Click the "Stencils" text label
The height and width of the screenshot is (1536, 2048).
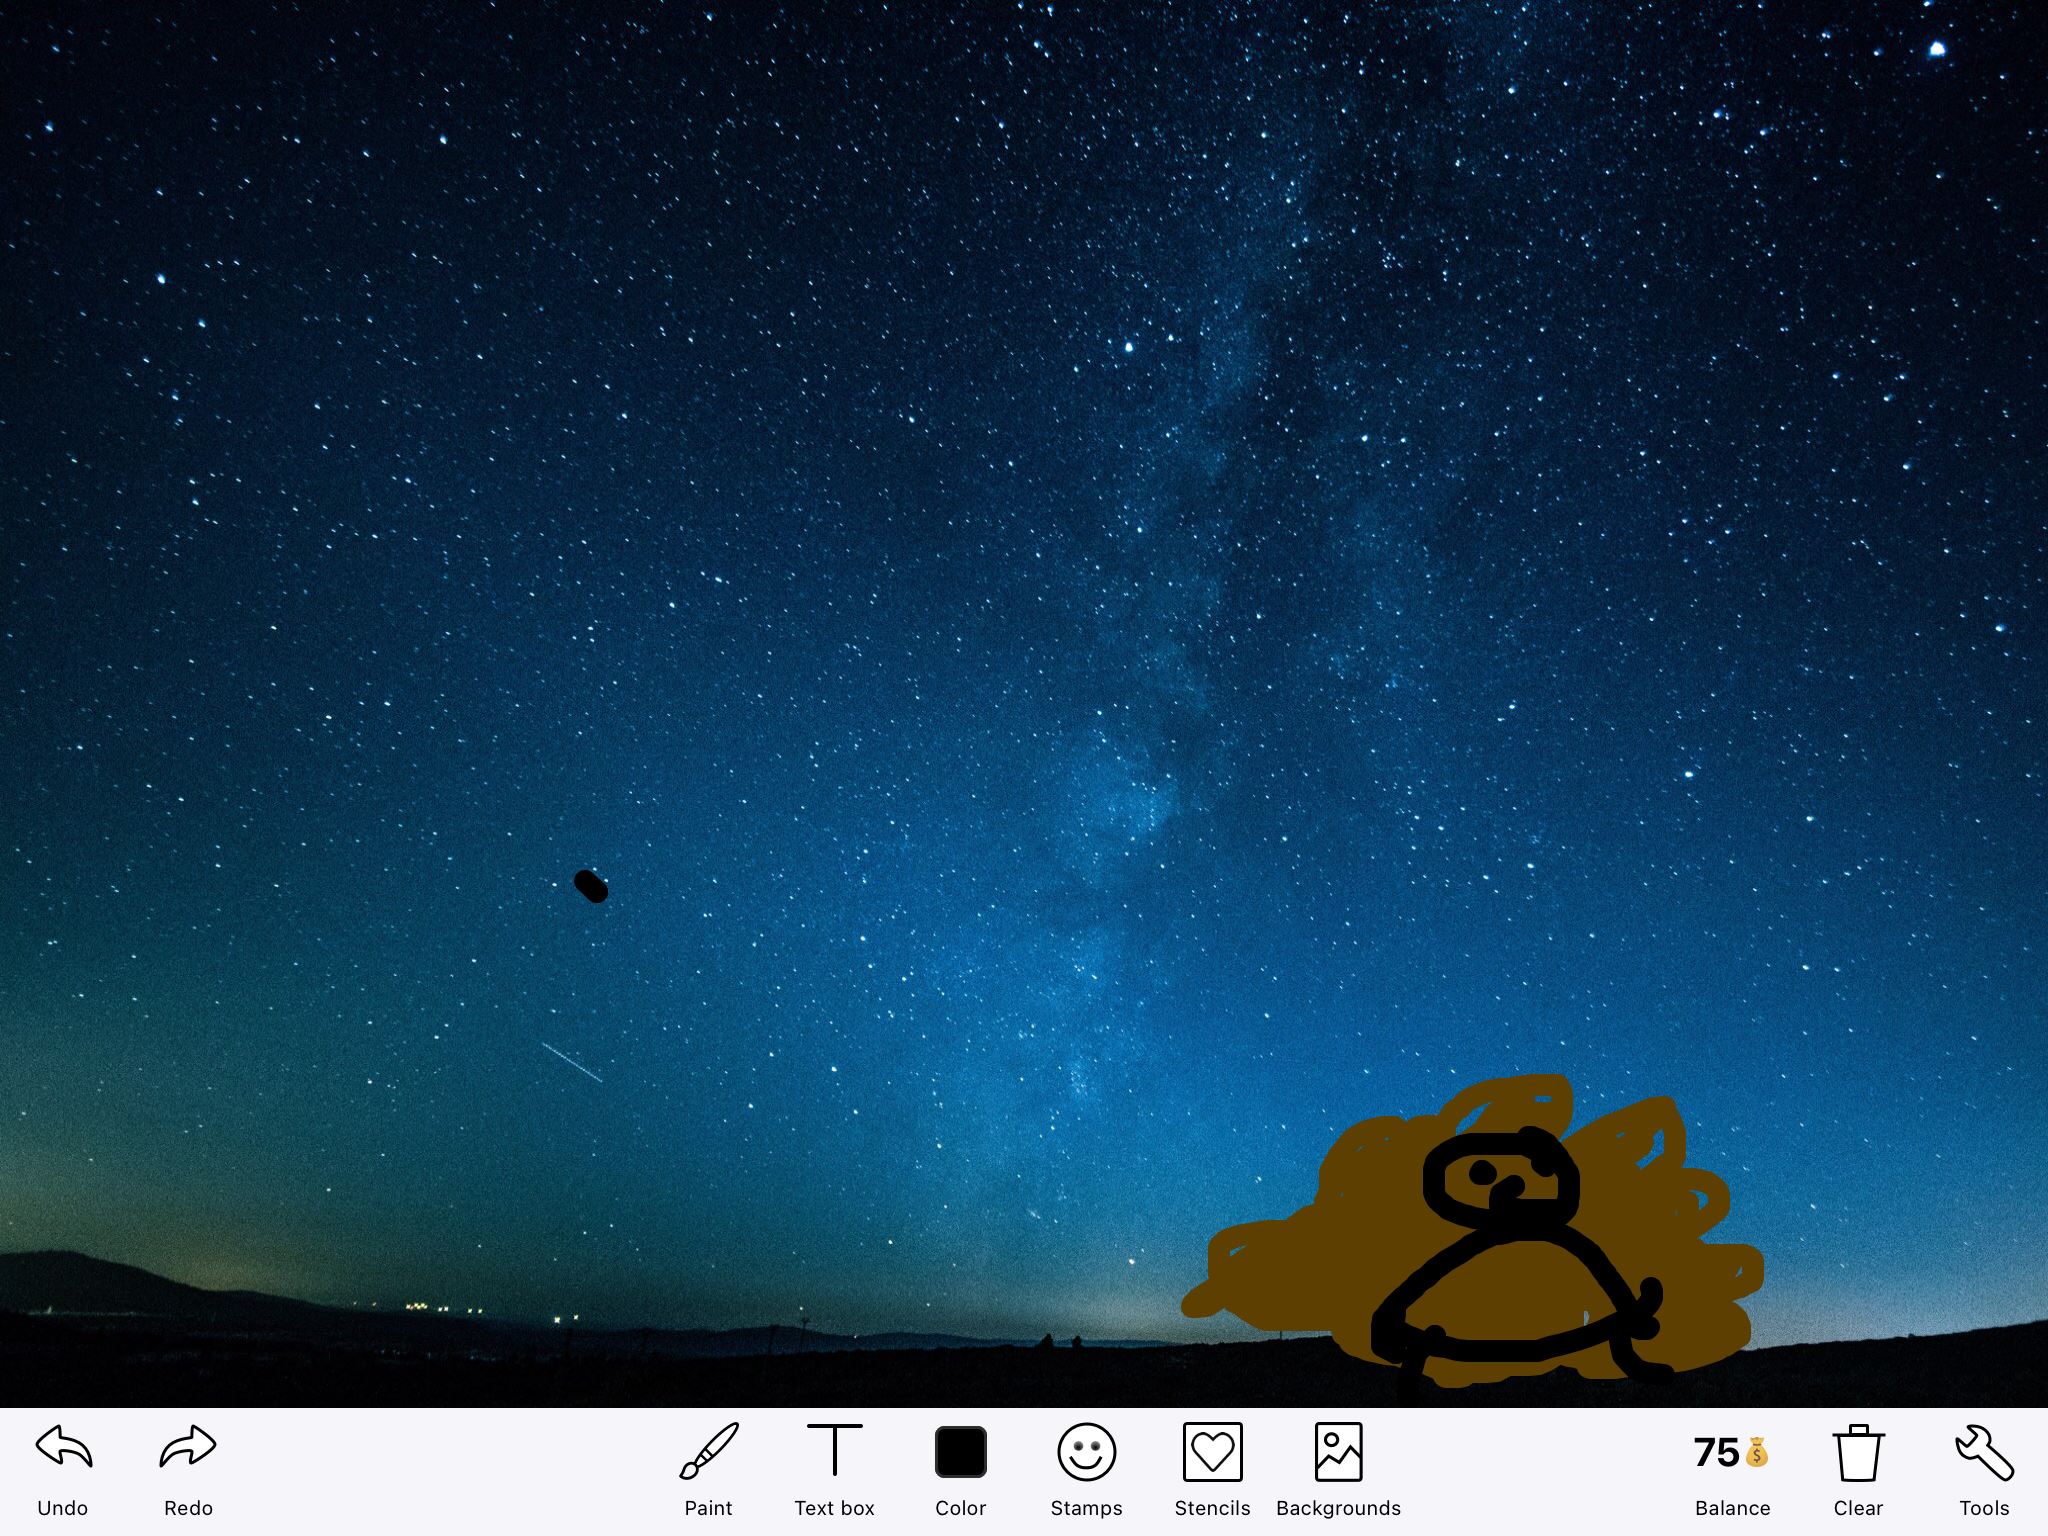pos(1212,1508)
